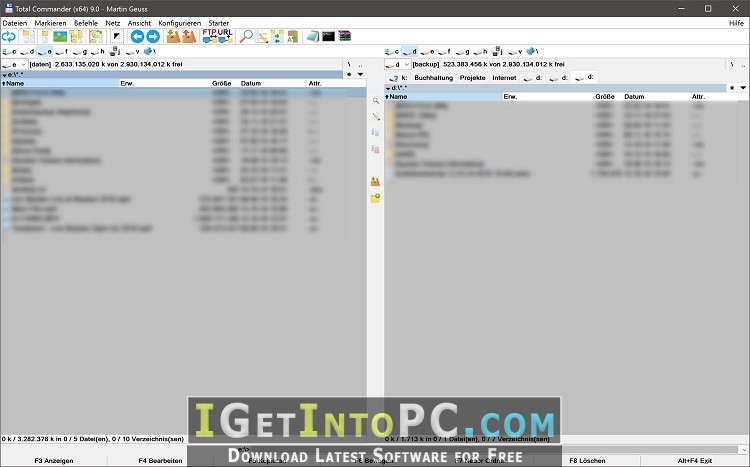The height and width of the screenshot is (467, 750).
Task: Select drive e in the right drive bar
Action: point(427,51)
